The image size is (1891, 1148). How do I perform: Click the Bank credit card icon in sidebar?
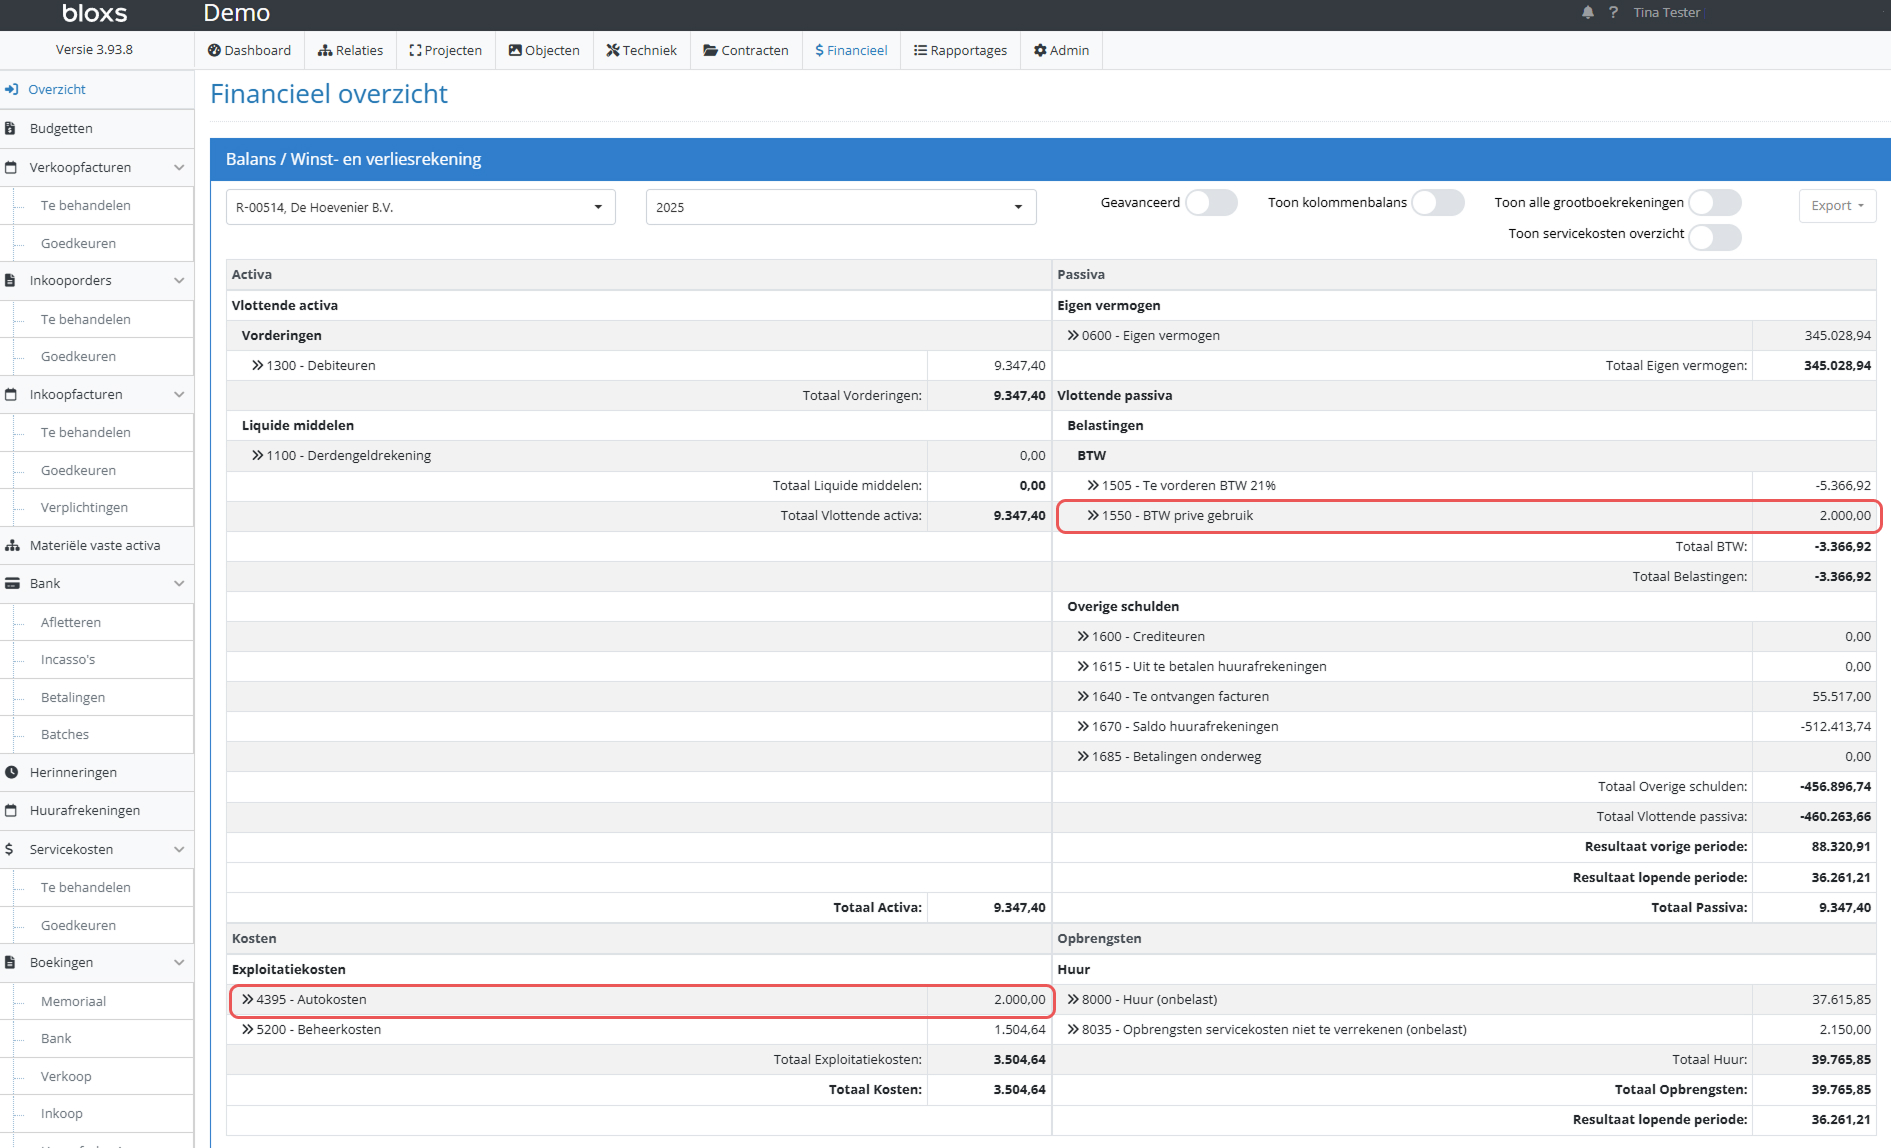click(13, 584)
